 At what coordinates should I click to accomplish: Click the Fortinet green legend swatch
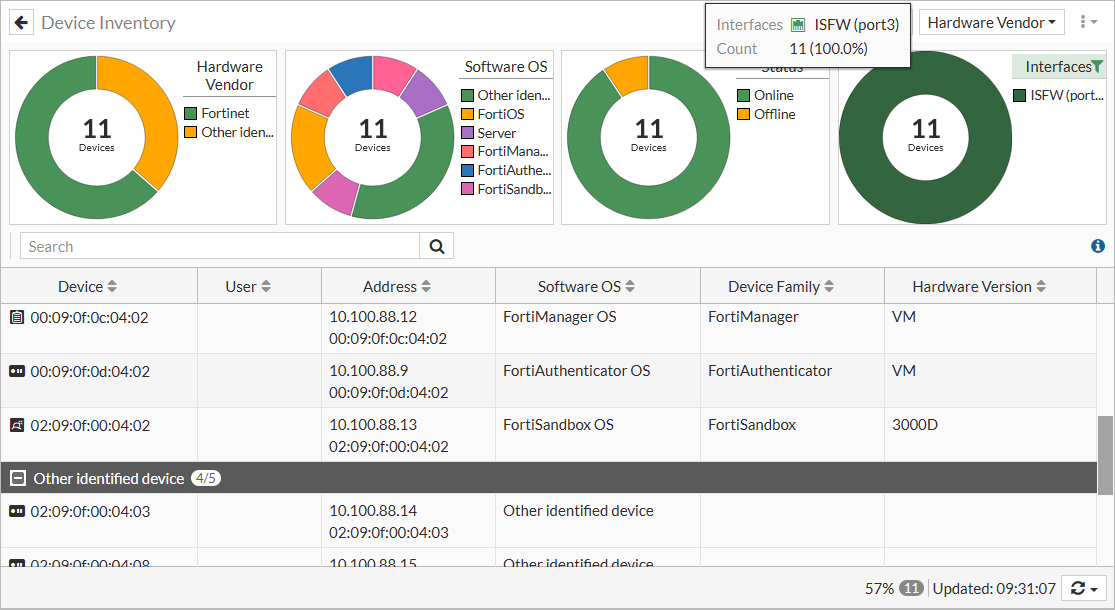click(191, 113)
